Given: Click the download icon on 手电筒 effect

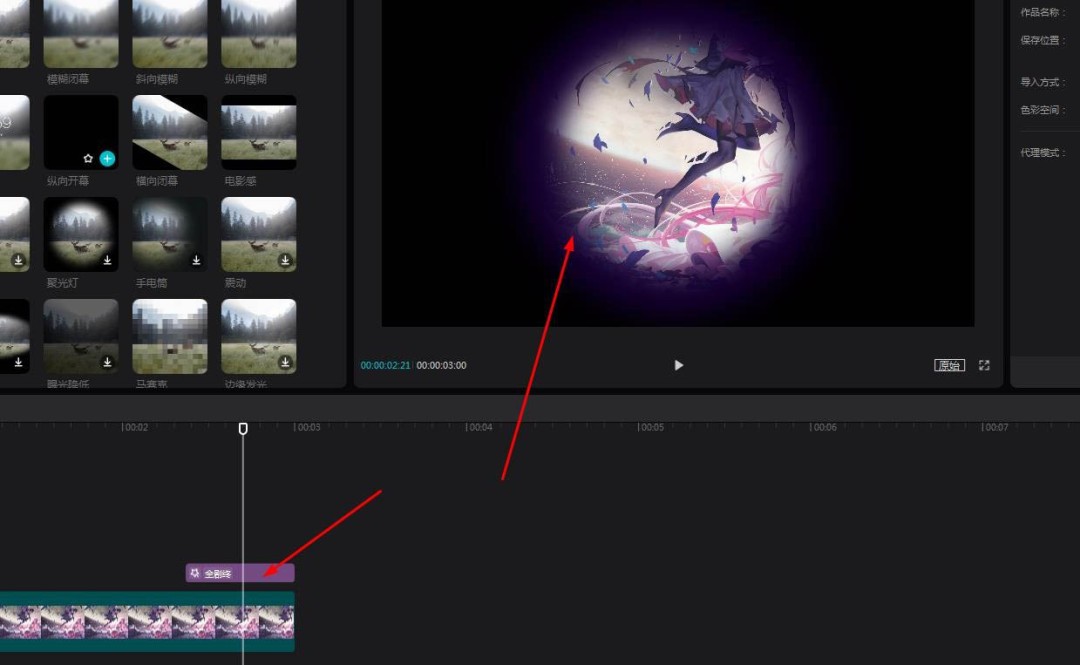Looking at the screenshot, I should click(x=195, y=261).
